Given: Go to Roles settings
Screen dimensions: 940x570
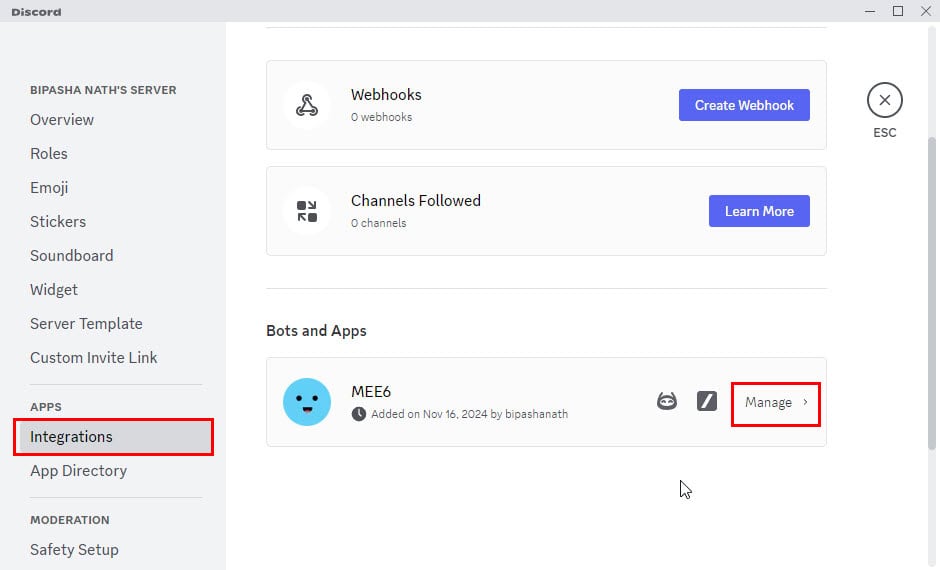Looking at the screenshot, I should click(x=49, y=154).
